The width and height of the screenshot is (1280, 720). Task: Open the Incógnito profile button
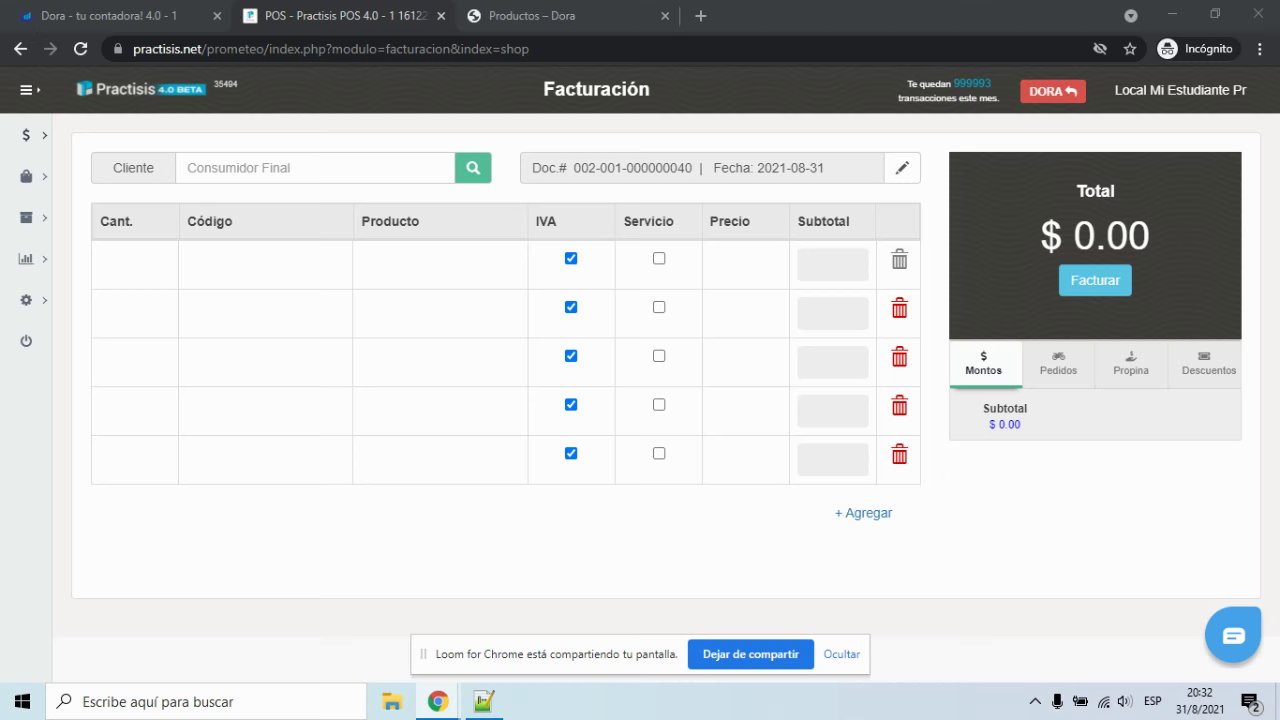tap(1196, 48)
